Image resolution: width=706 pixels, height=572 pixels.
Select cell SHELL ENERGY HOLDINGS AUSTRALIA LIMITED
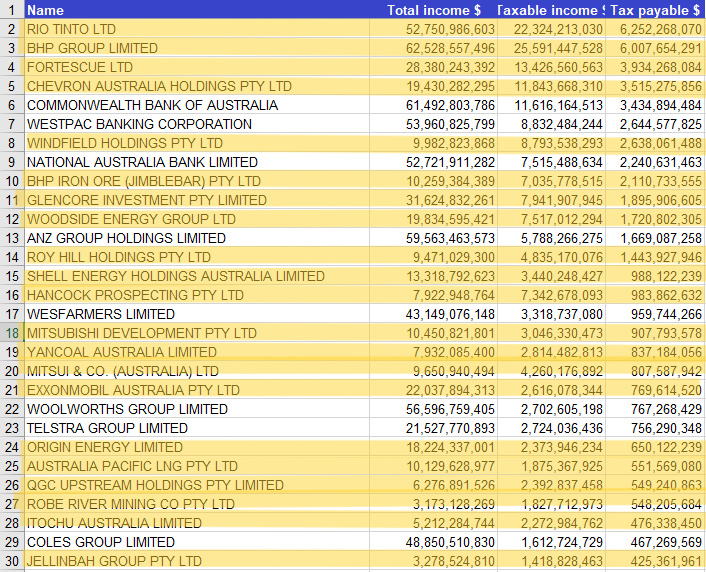197,276
